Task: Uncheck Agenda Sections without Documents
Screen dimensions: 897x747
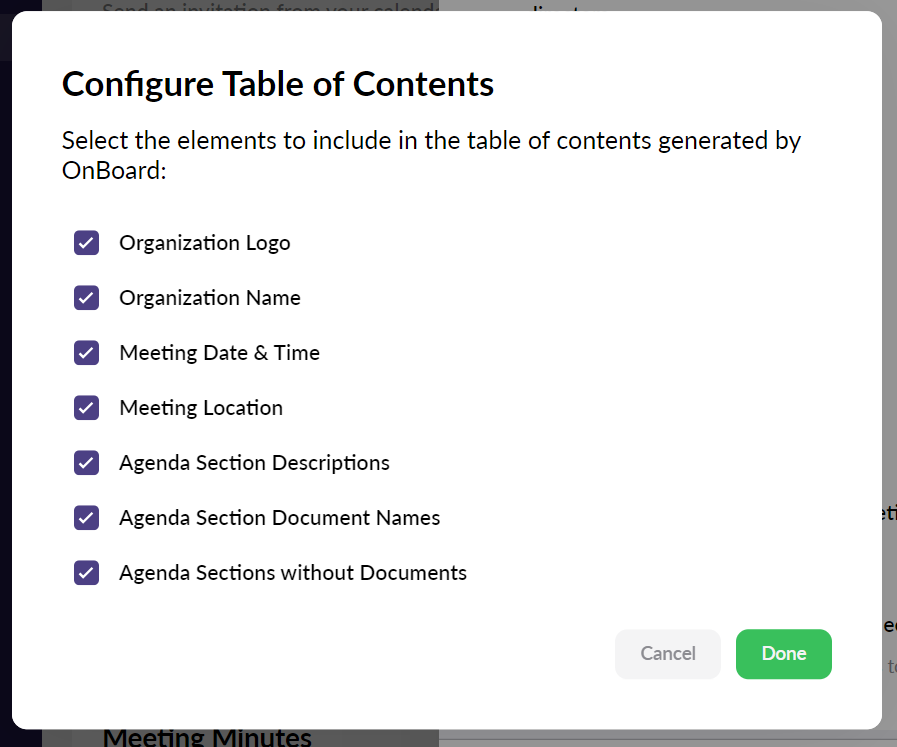Action: tap(86, 572)
